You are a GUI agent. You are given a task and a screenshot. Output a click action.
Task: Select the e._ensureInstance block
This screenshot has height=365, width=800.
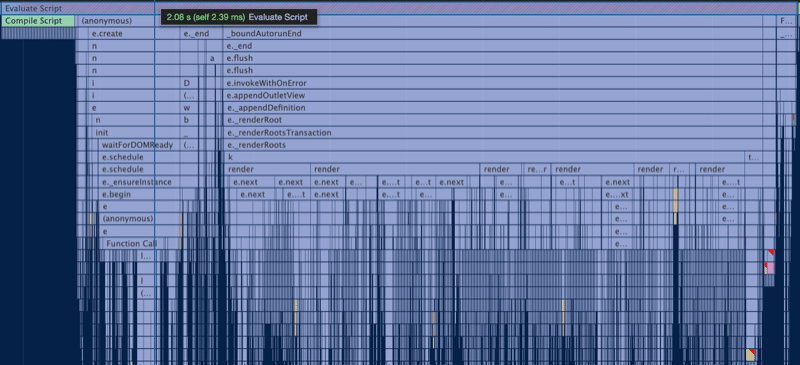click(139, 182)
